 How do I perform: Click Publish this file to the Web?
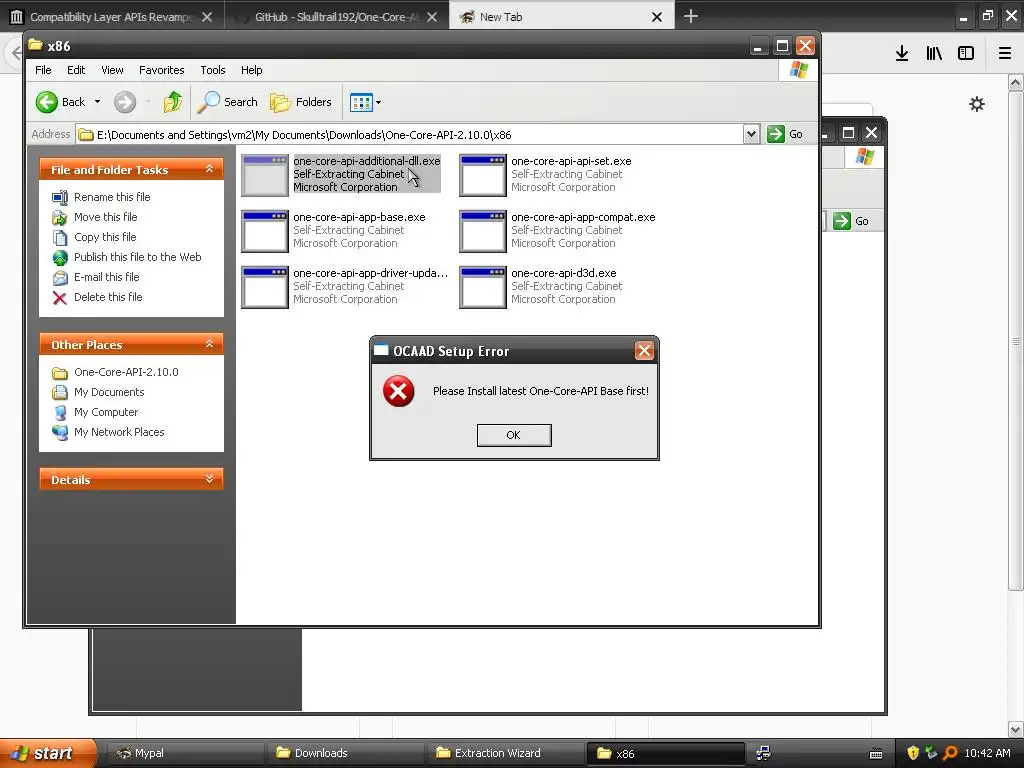pos(137,257)
